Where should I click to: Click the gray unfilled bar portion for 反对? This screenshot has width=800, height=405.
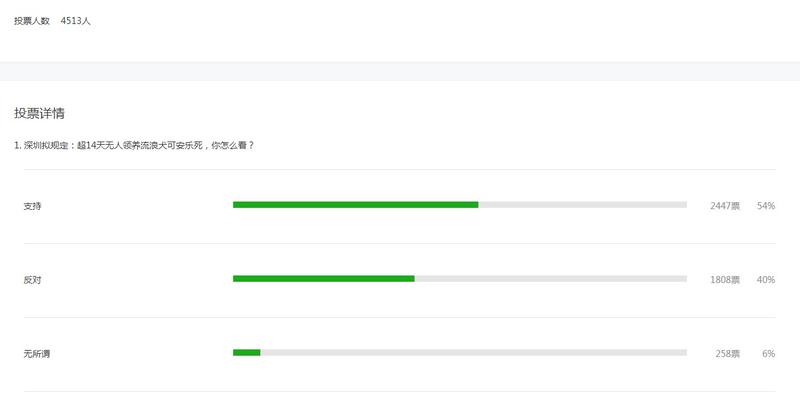(550, 279)
